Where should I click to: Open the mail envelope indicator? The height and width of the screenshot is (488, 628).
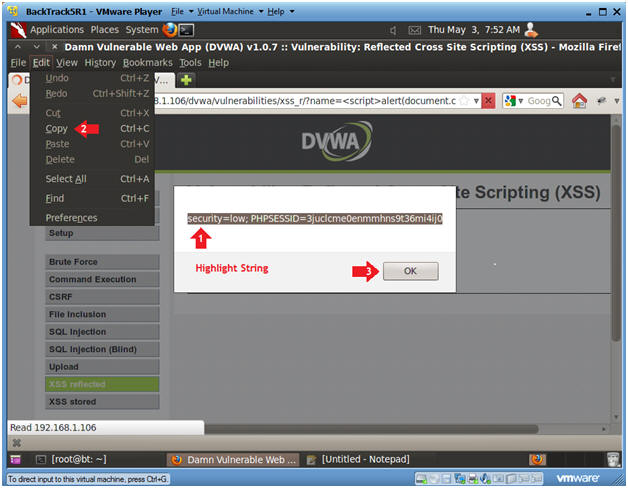(x=415, y=30)
